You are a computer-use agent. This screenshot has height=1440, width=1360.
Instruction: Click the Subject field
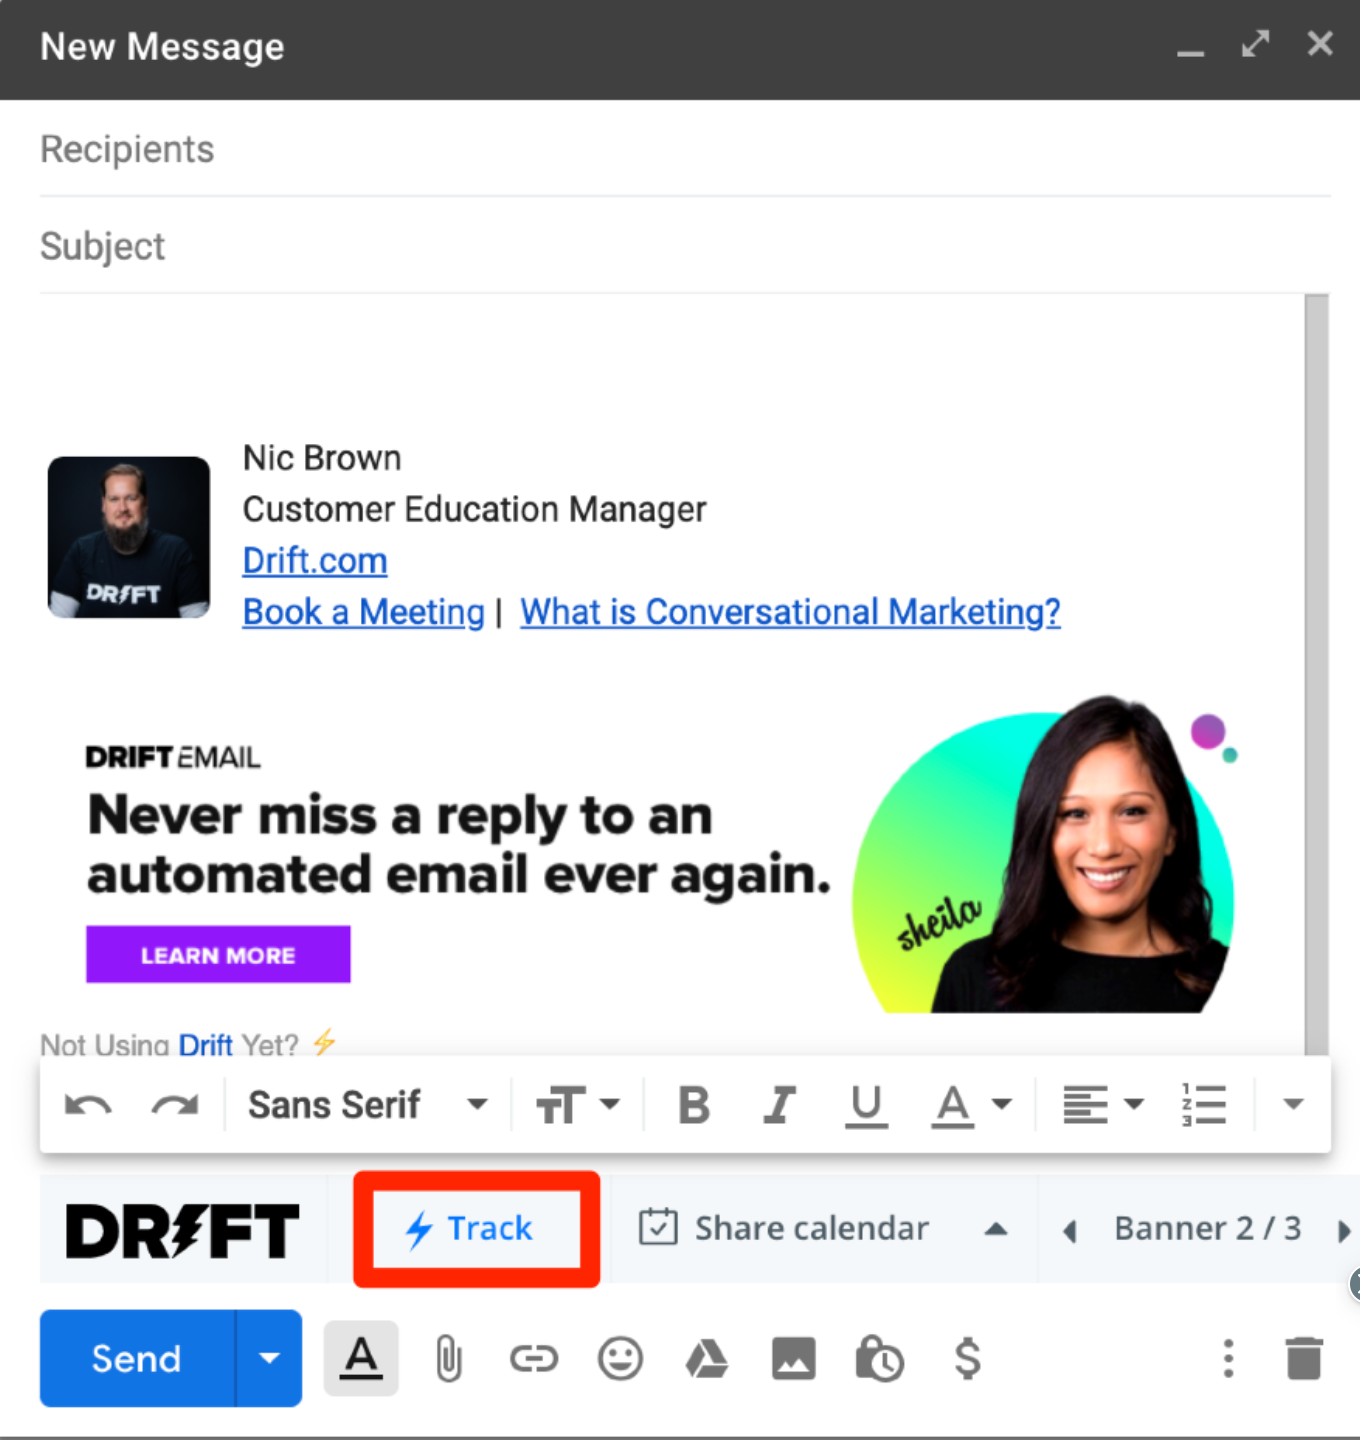[685, 246]
